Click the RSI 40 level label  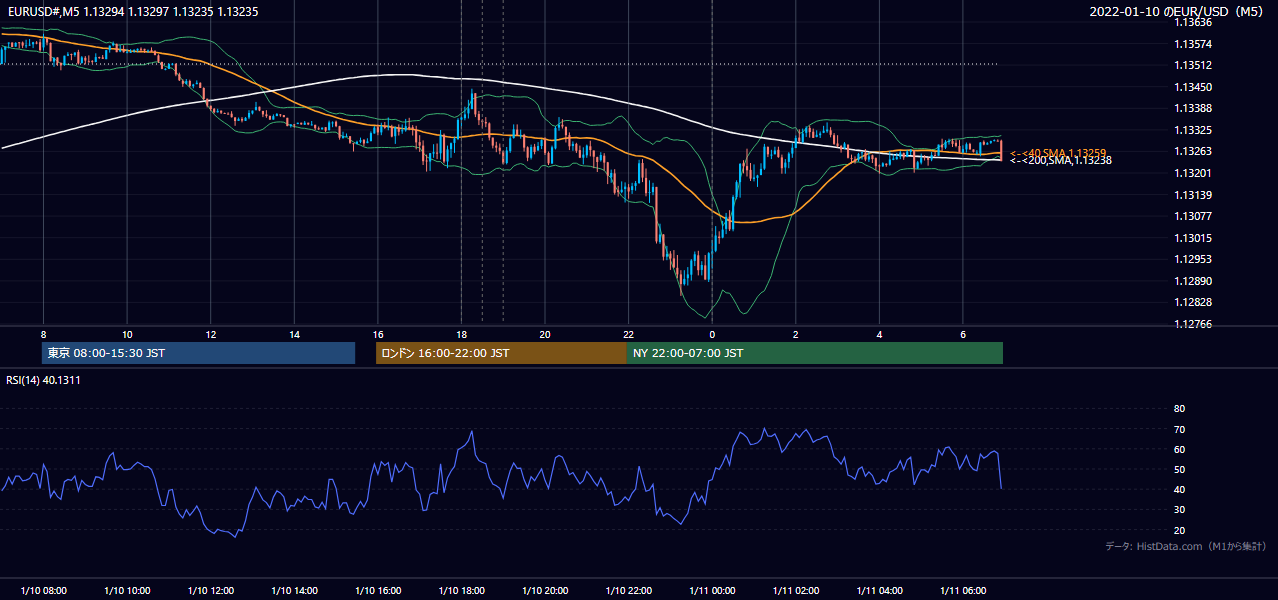(x=1179, y=489)
